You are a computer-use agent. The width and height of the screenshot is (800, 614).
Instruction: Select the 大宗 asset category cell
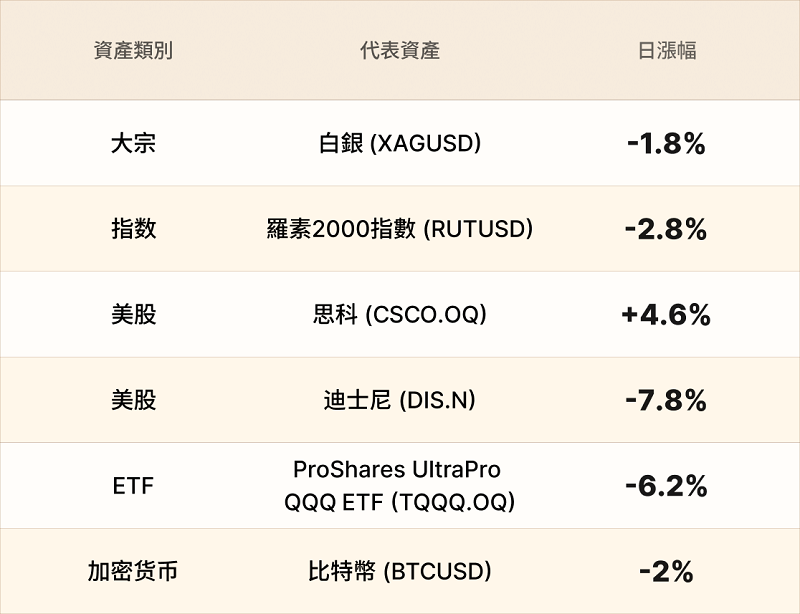pos(133,143)
